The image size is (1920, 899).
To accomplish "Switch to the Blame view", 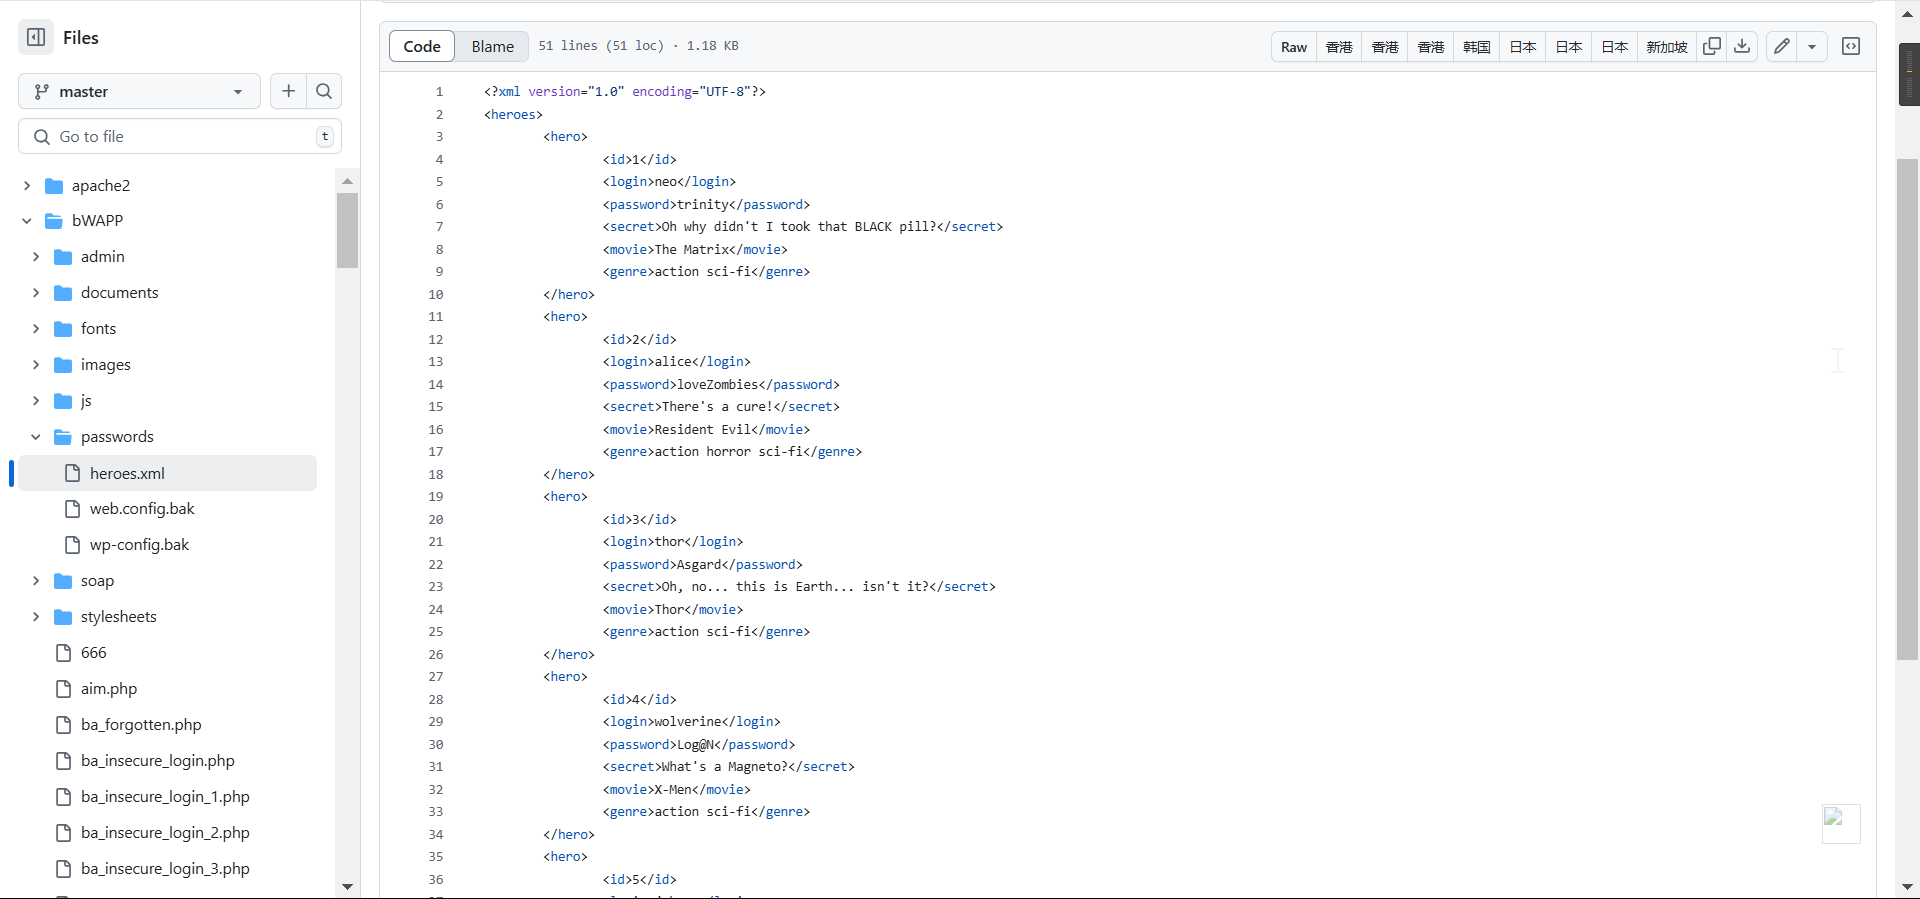I will (492, 46).
